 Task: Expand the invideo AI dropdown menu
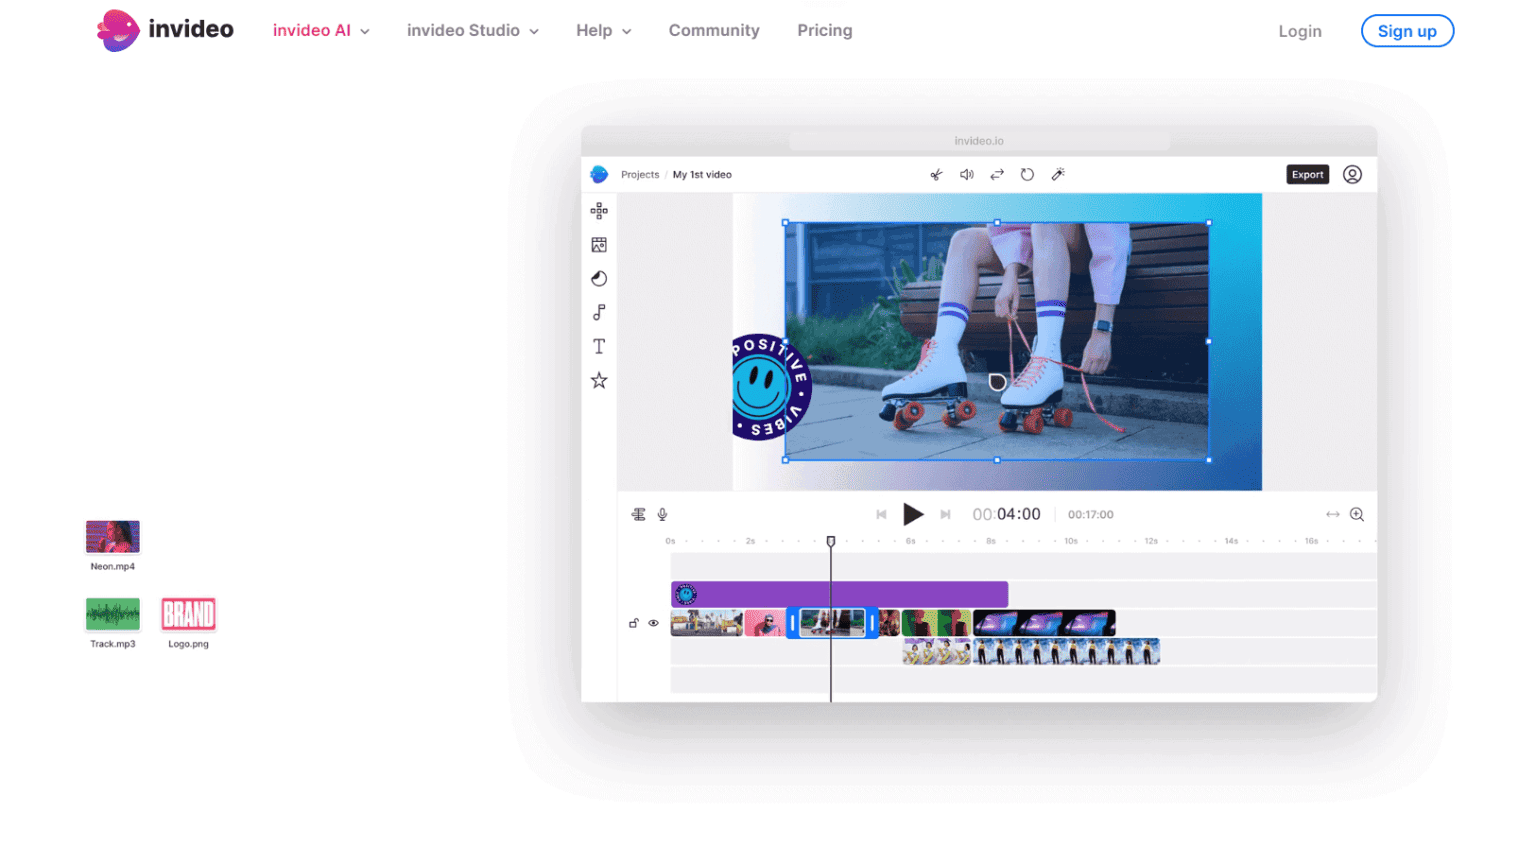point(321,31)
